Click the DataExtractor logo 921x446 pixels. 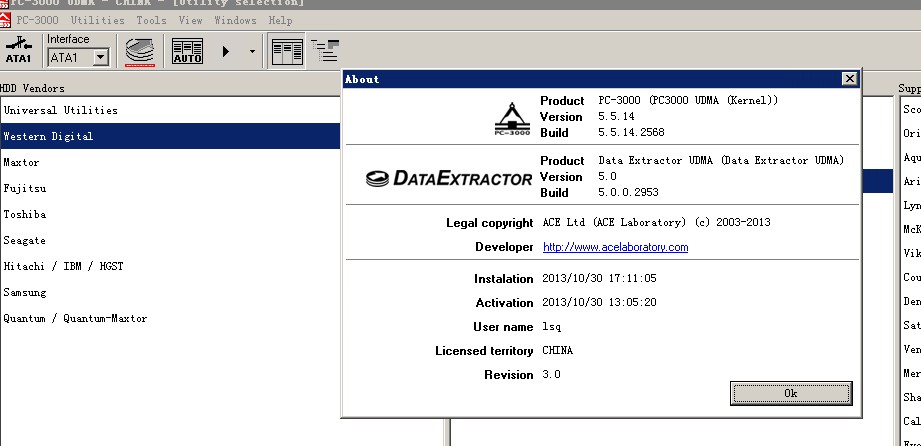tap(449, 177)
